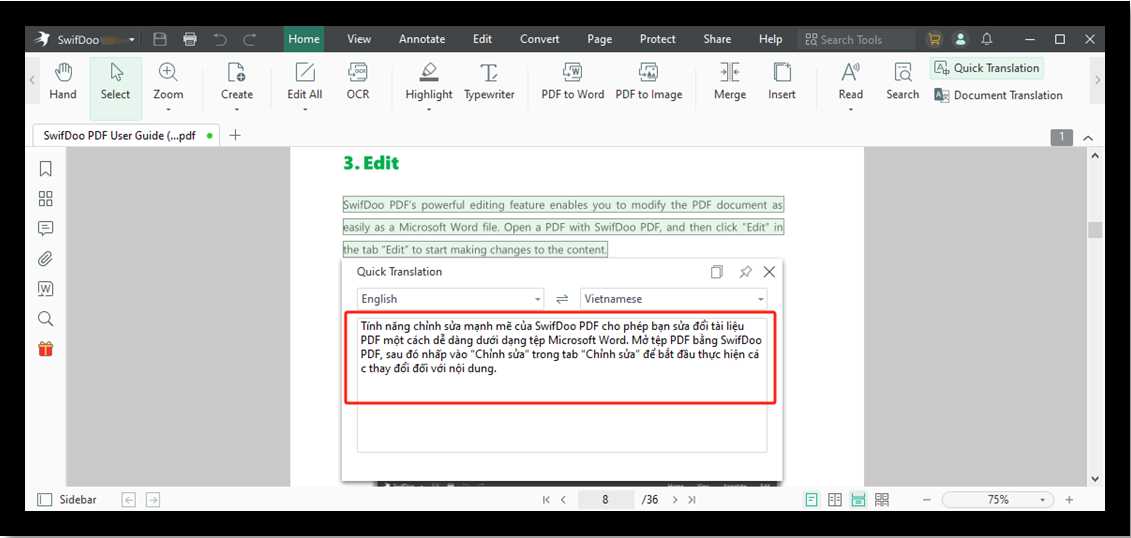Pin the Quick Translation window
Viewport: 1131px width, 538px height.
click(745, 272)
